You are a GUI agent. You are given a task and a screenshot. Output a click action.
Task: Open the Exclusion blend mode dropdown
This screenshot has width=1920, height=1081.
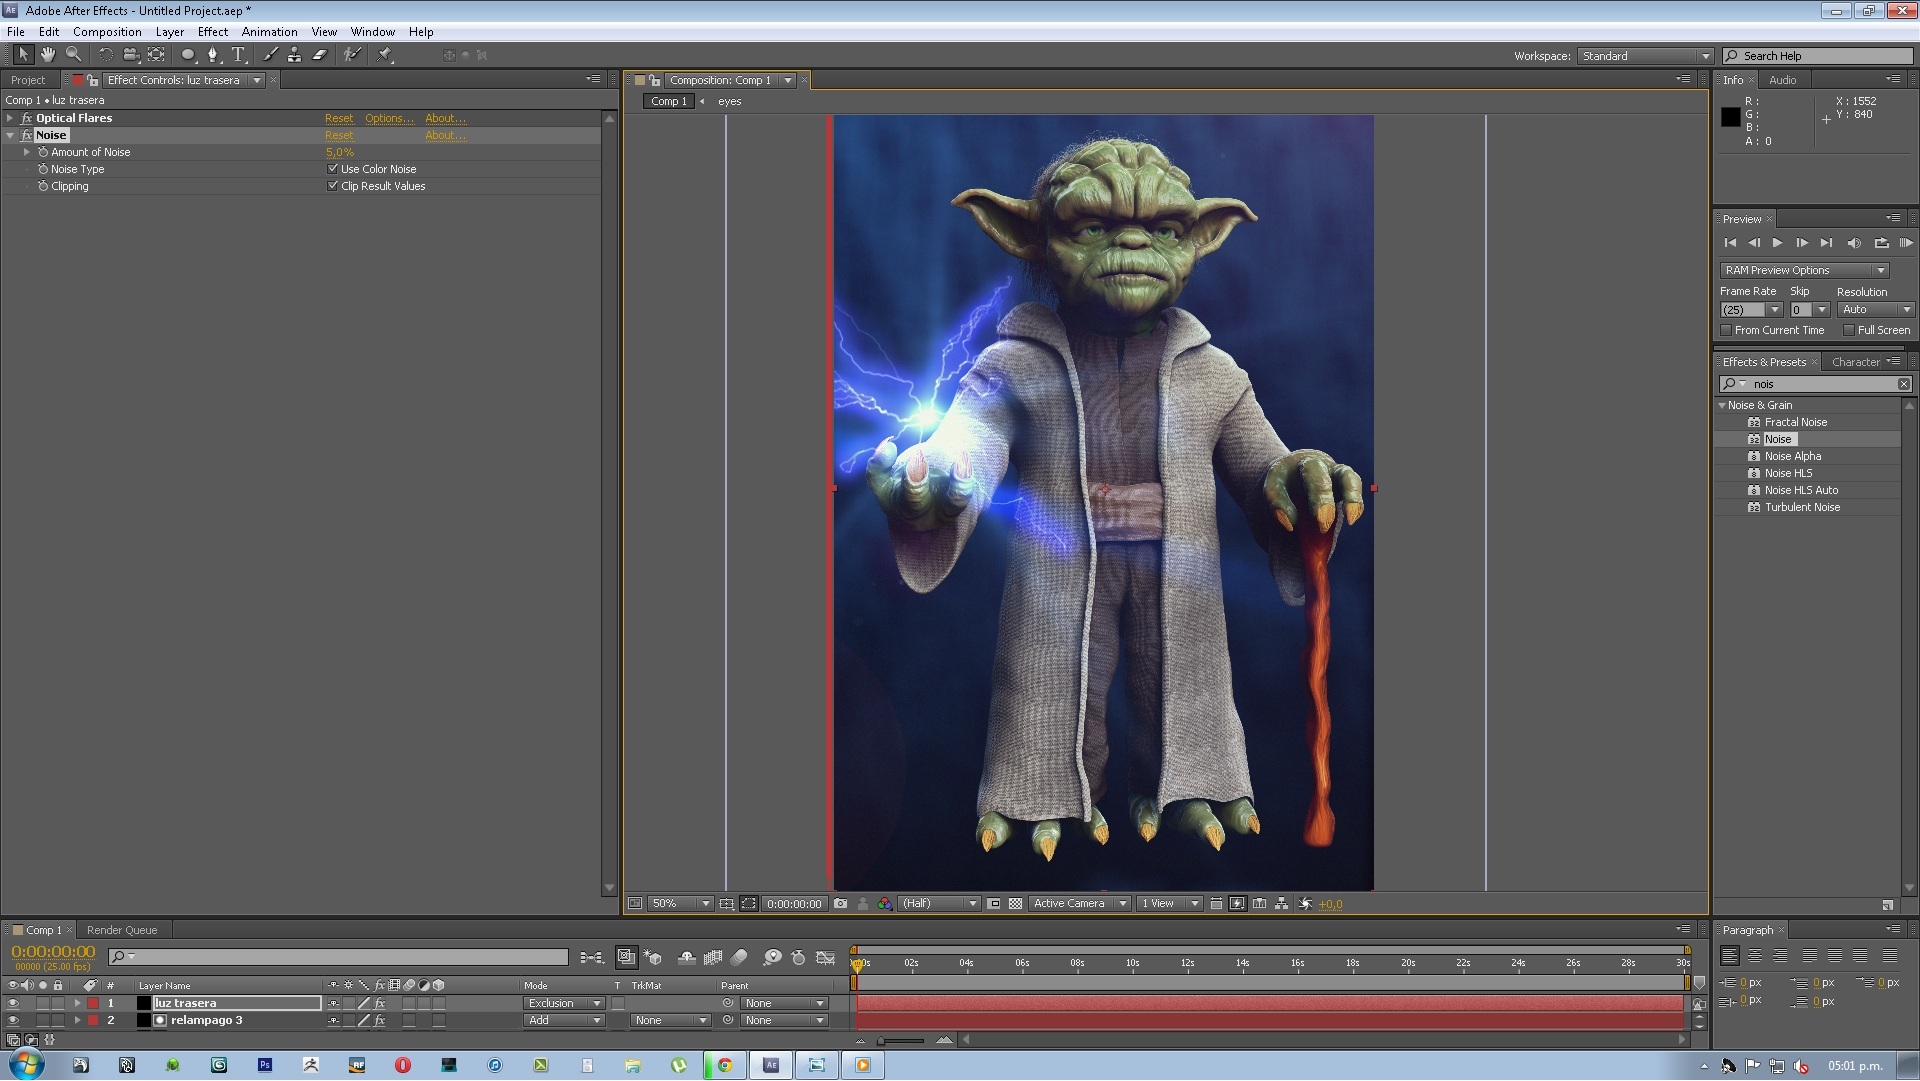click(x=565, y=1004)
